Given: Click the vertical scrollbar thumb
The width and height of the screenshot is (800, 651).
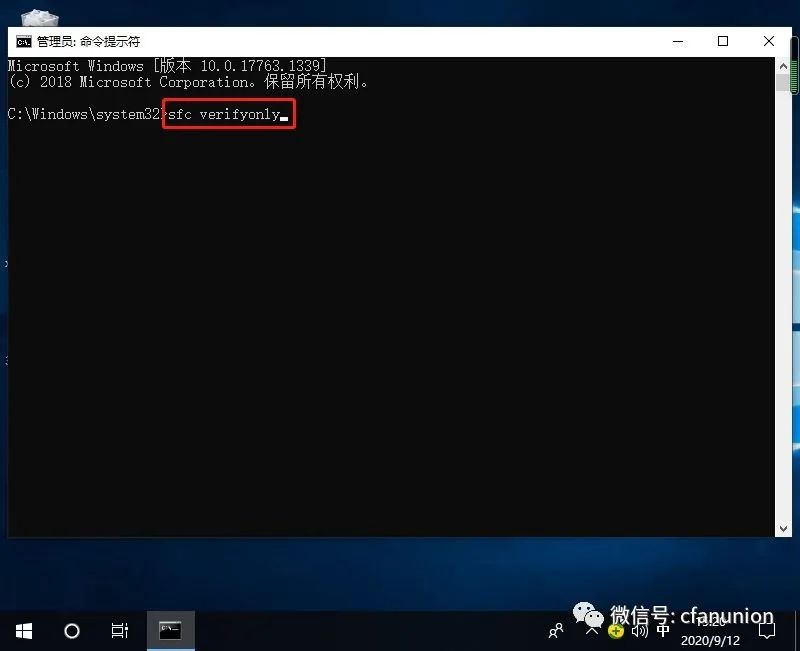Looking at the screenshot, I should (783, 83).
